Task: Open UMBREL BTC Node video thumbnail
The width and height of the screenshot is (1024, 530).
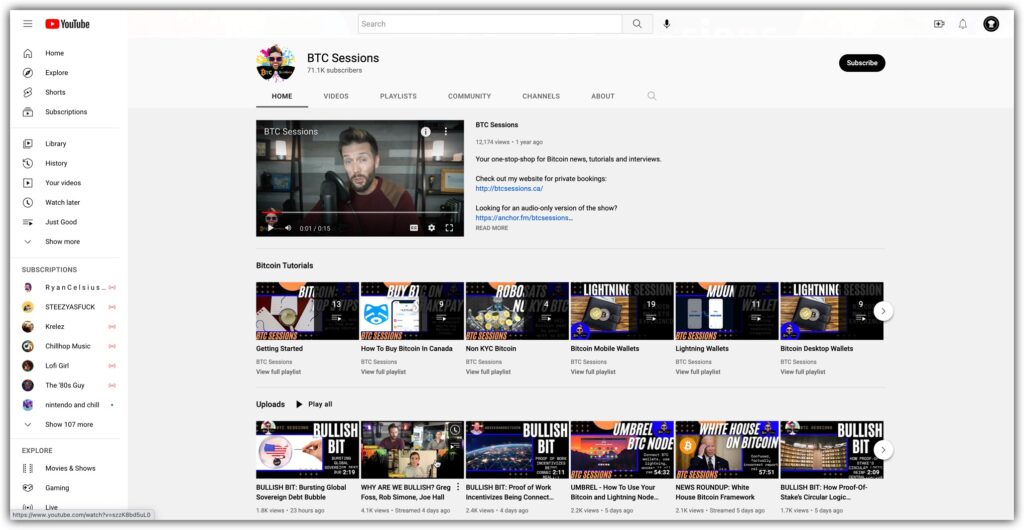Action: 622,450
